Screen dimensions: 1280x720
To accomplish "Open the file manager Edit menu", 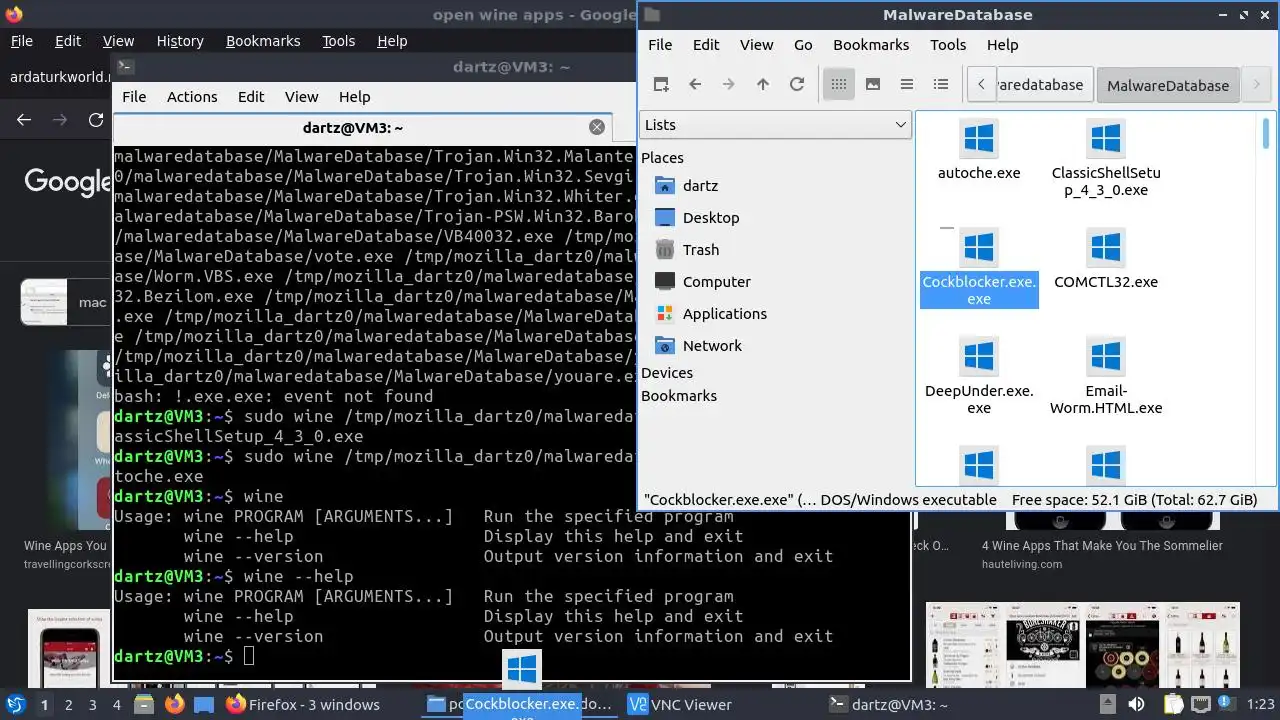I will (x=706, y=45).
